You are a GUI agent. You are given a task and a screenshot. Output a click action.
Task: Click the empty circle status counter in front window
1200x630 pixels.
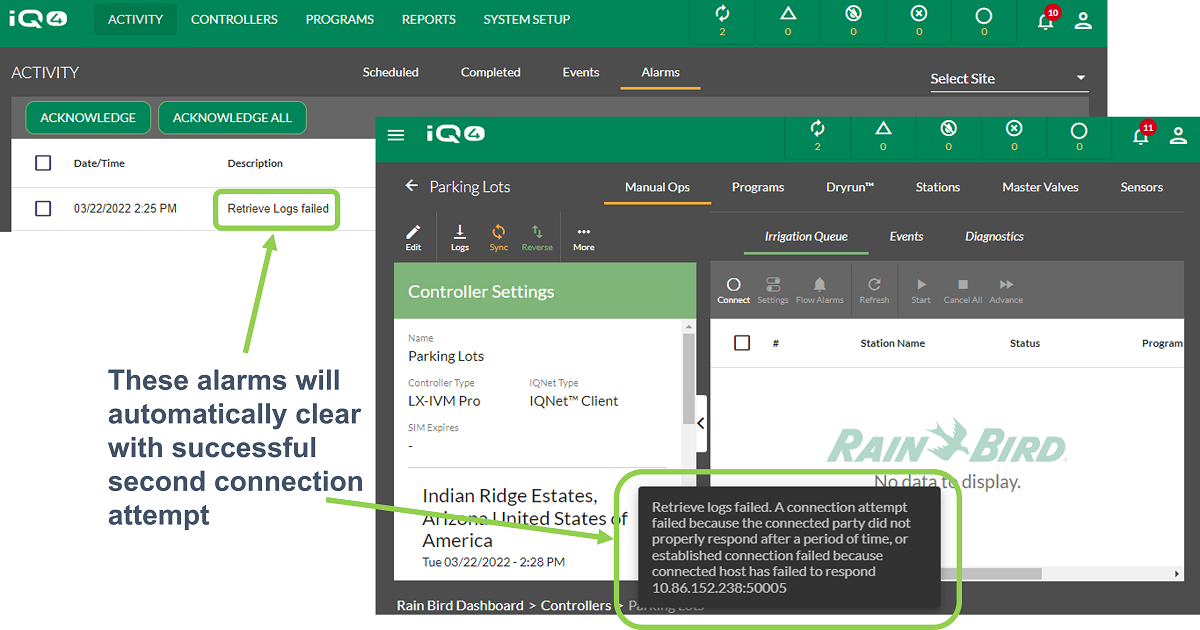tap(1079, 135)
